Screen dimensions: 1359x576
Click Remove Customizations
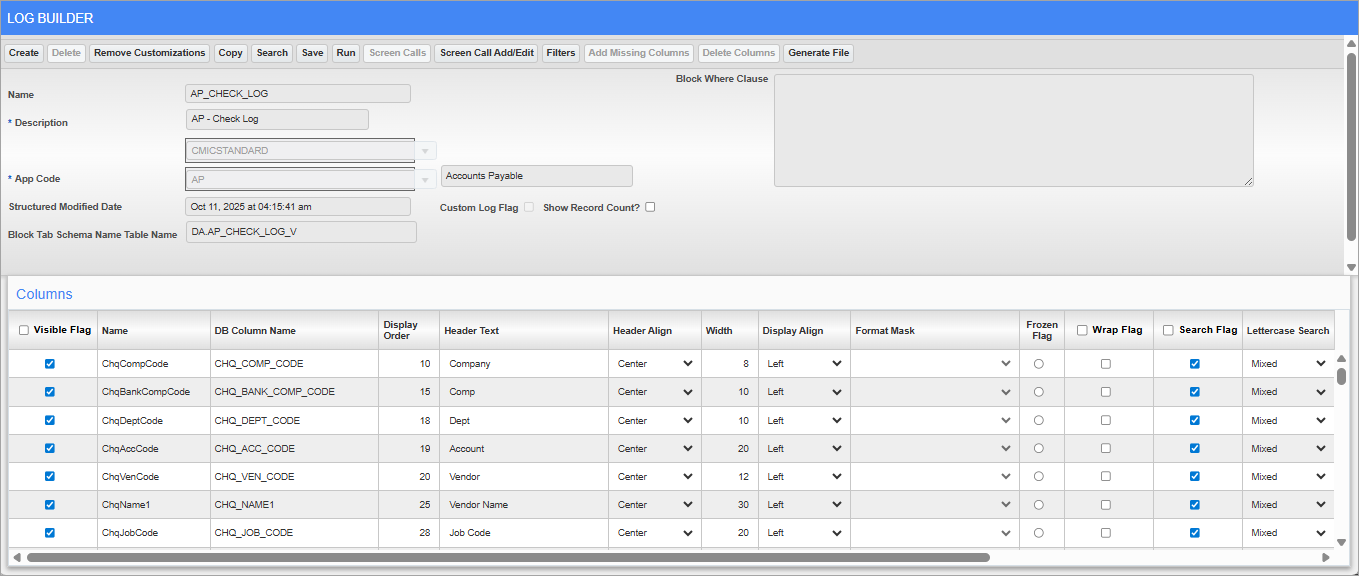149,52
